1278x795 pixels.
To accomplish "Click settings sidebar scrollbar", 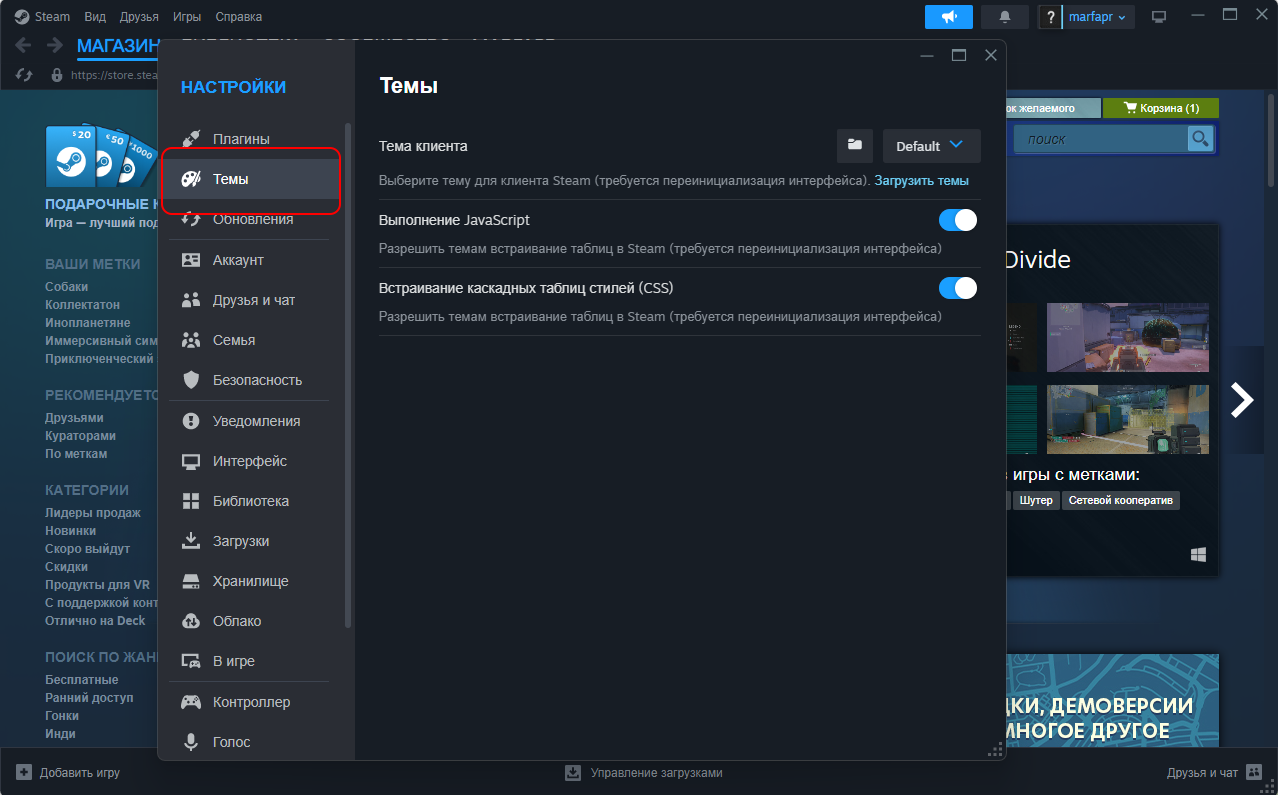I will coord(348,375).
